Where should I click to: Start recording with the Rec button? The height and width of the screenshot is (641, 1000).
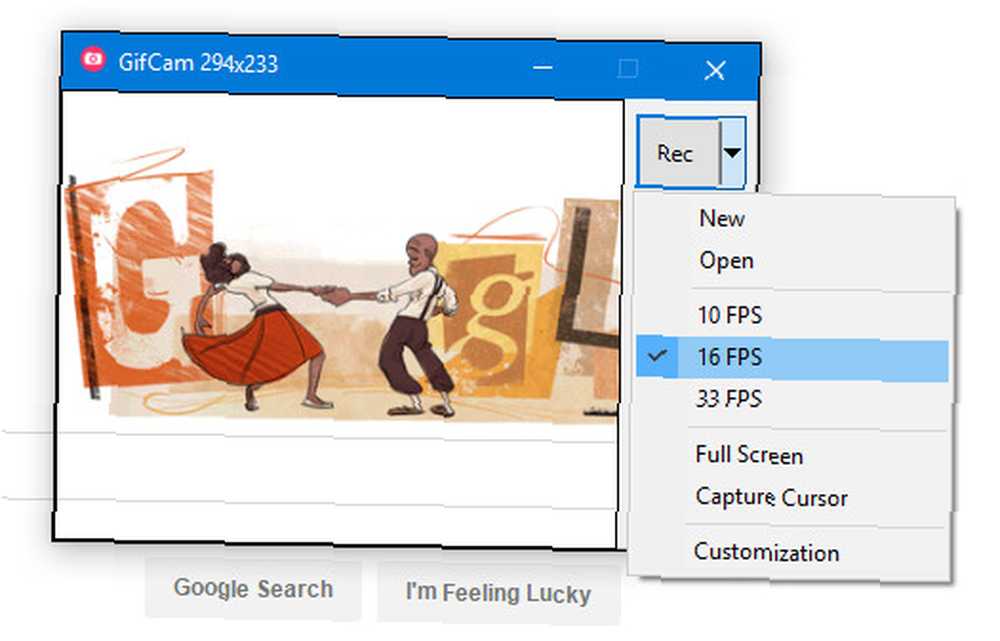pyautogui.click(x=679, y=153)
